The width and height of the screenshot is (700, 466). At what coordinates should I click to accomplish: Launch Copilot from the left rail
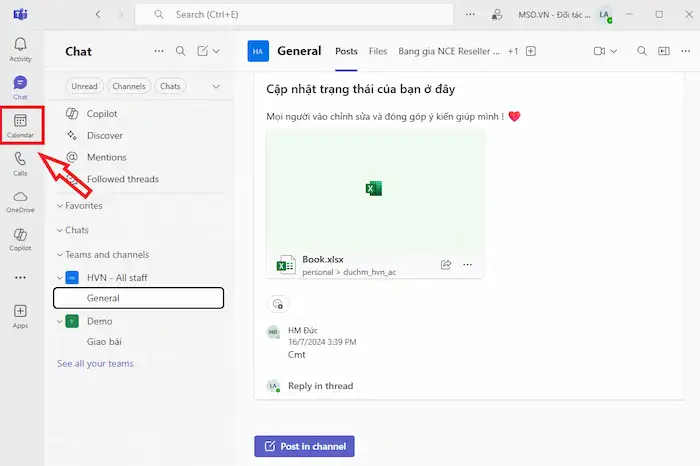pyautogui.click(x=20, y=239)
